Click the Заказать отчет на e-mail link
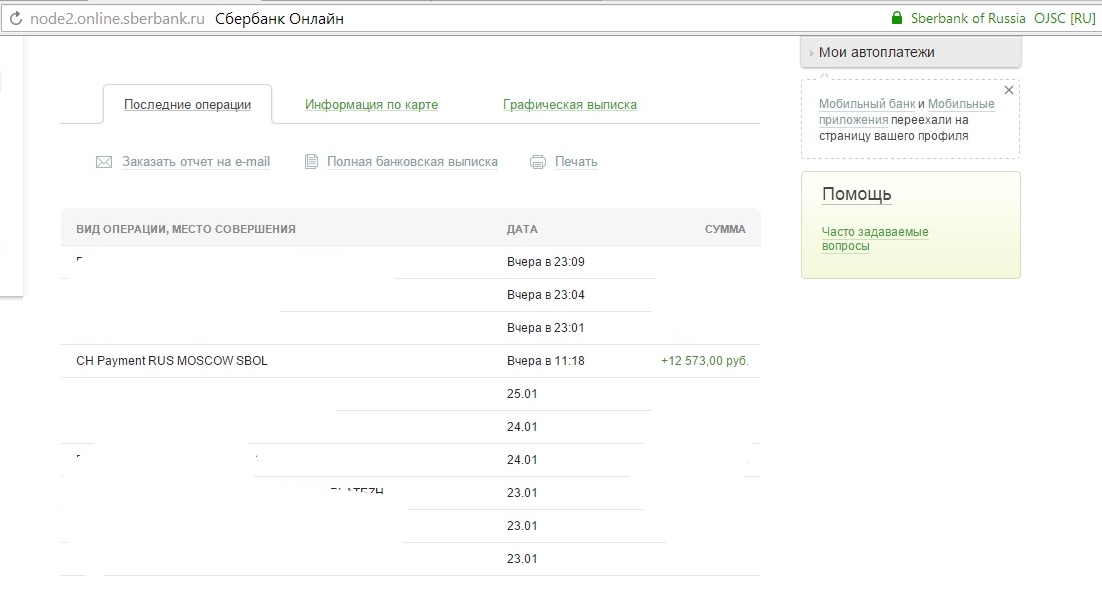The width and height of the screenshot is (1102, 595). click(196, 162)
